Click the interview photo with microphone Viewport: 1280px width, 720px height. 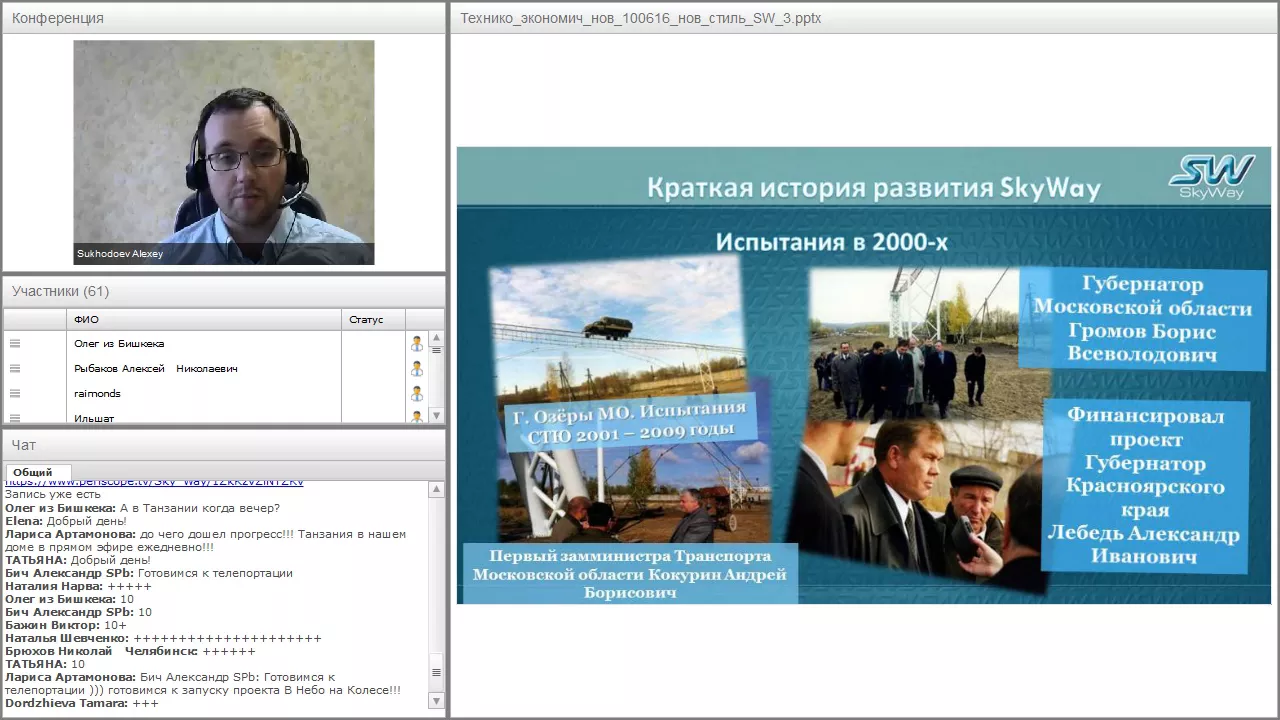[915, 505]
